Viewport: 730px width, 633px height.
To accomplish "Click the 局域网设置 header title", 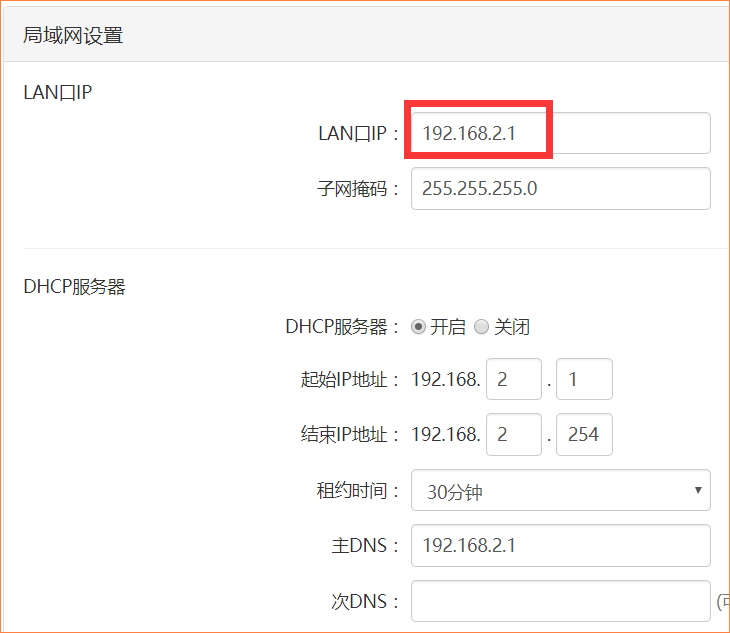I will 73,36.
